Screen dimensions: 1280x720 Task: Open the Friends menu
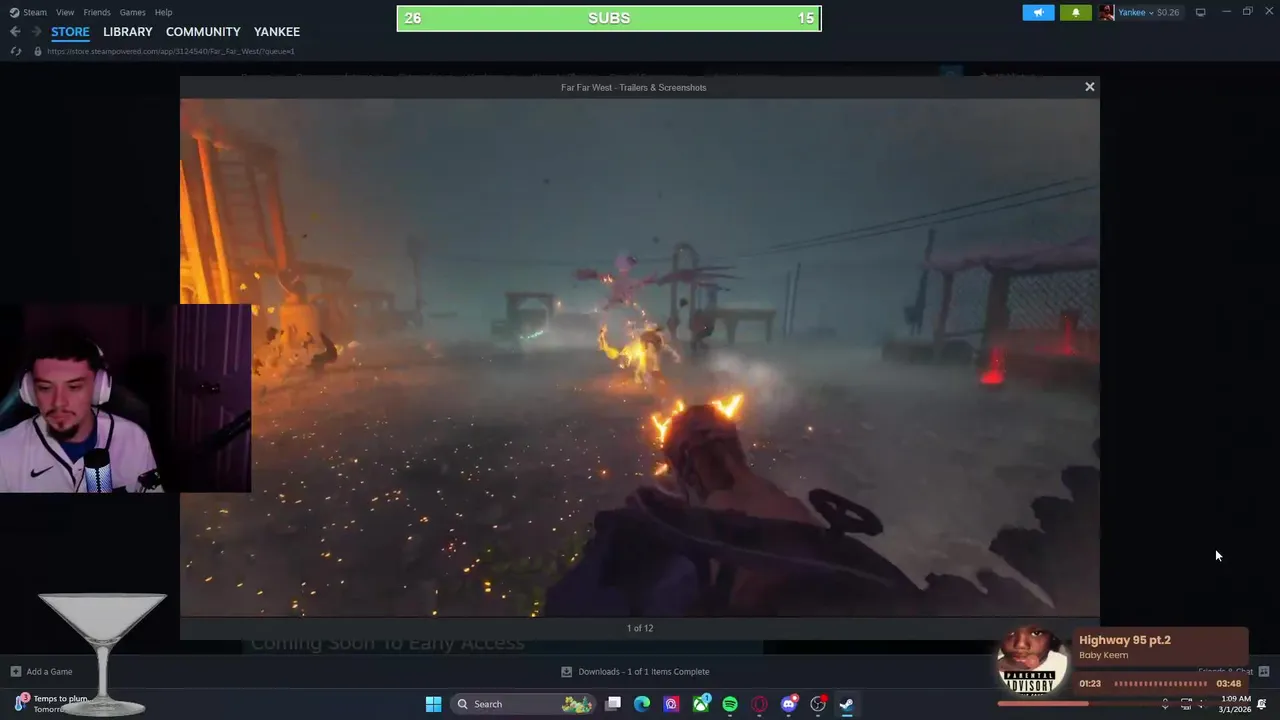pyautogui.click(x=97, y=12)
